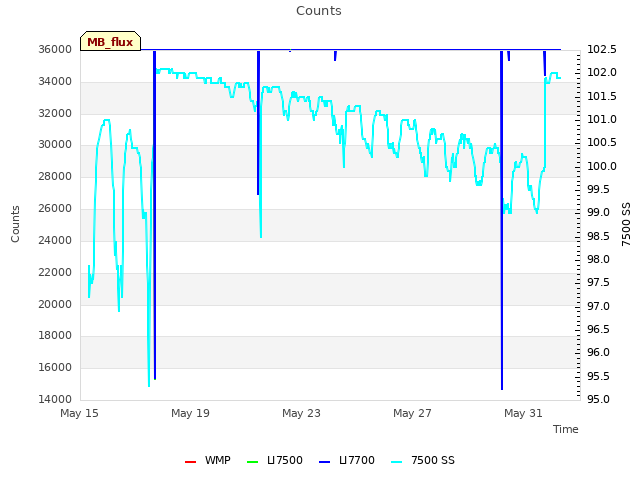Click the 36000 left axis value
The image size is (640, 480).
click(55, 49)
